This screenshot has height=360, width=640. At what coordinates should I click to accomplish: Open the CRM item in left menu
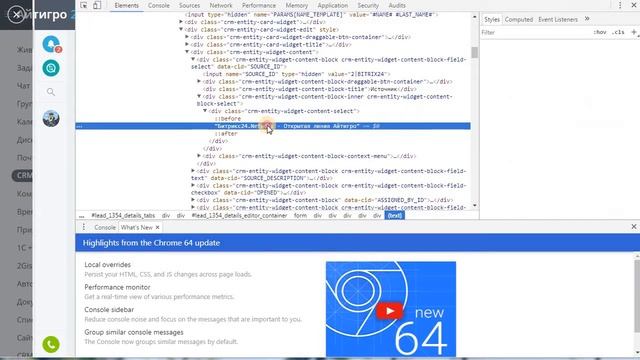(x=23, y=176)
